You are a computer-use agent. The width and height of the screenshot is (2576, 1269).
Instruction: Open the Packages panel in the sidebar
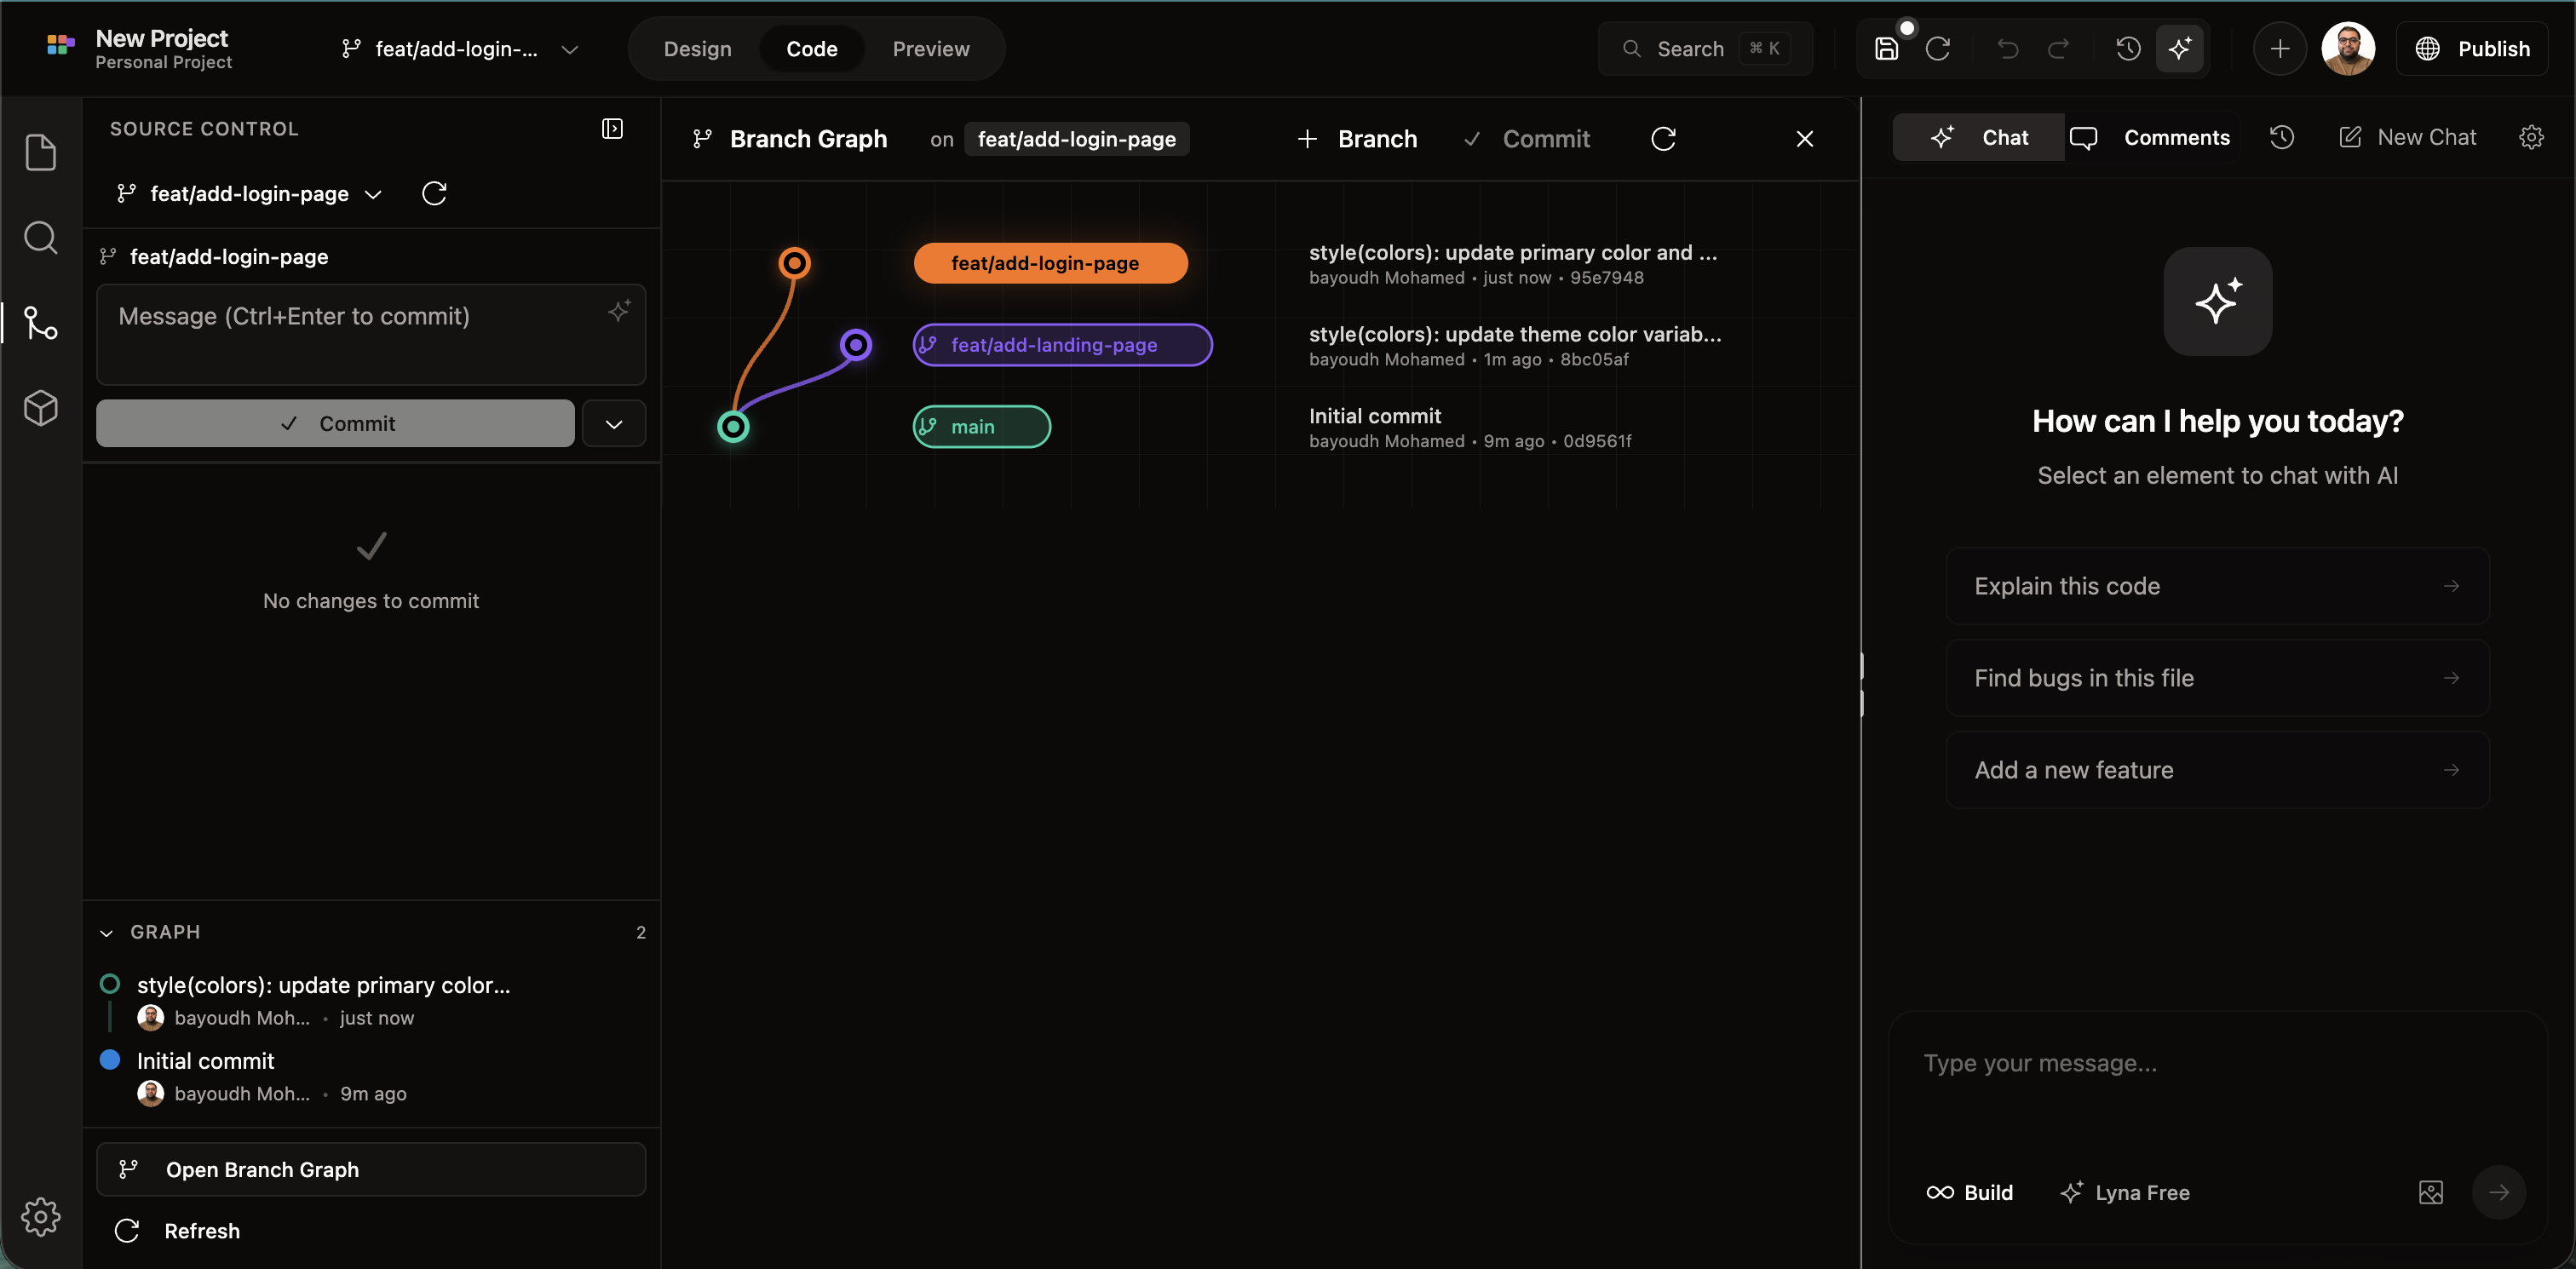[x=40, y=407]
